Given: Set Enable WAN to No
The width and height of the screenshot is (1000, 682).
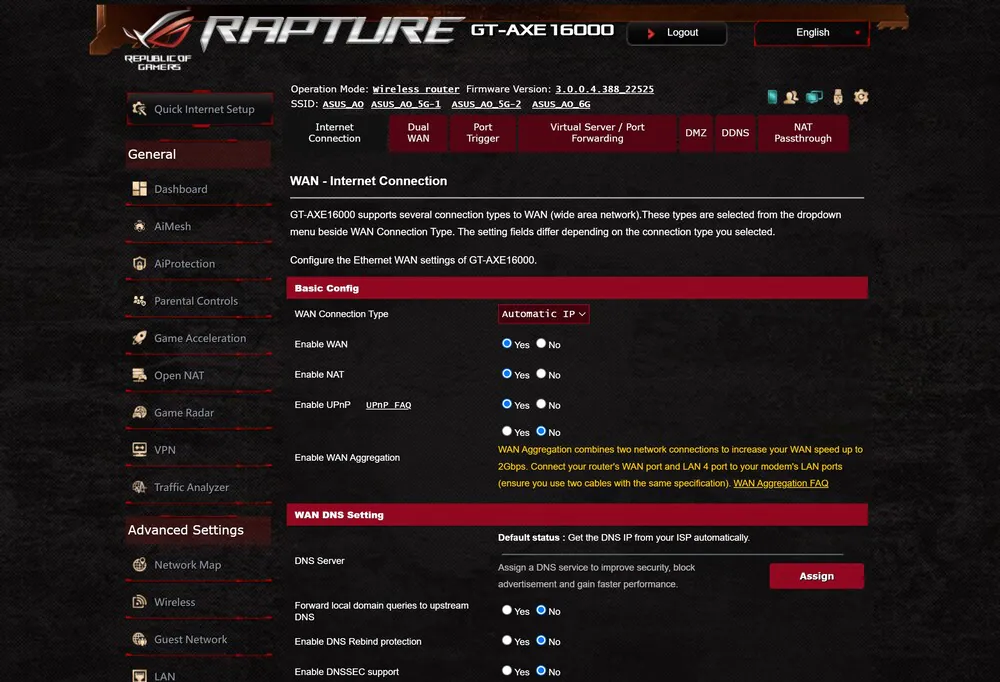Looking at the screenshot, I should [541, 343].
